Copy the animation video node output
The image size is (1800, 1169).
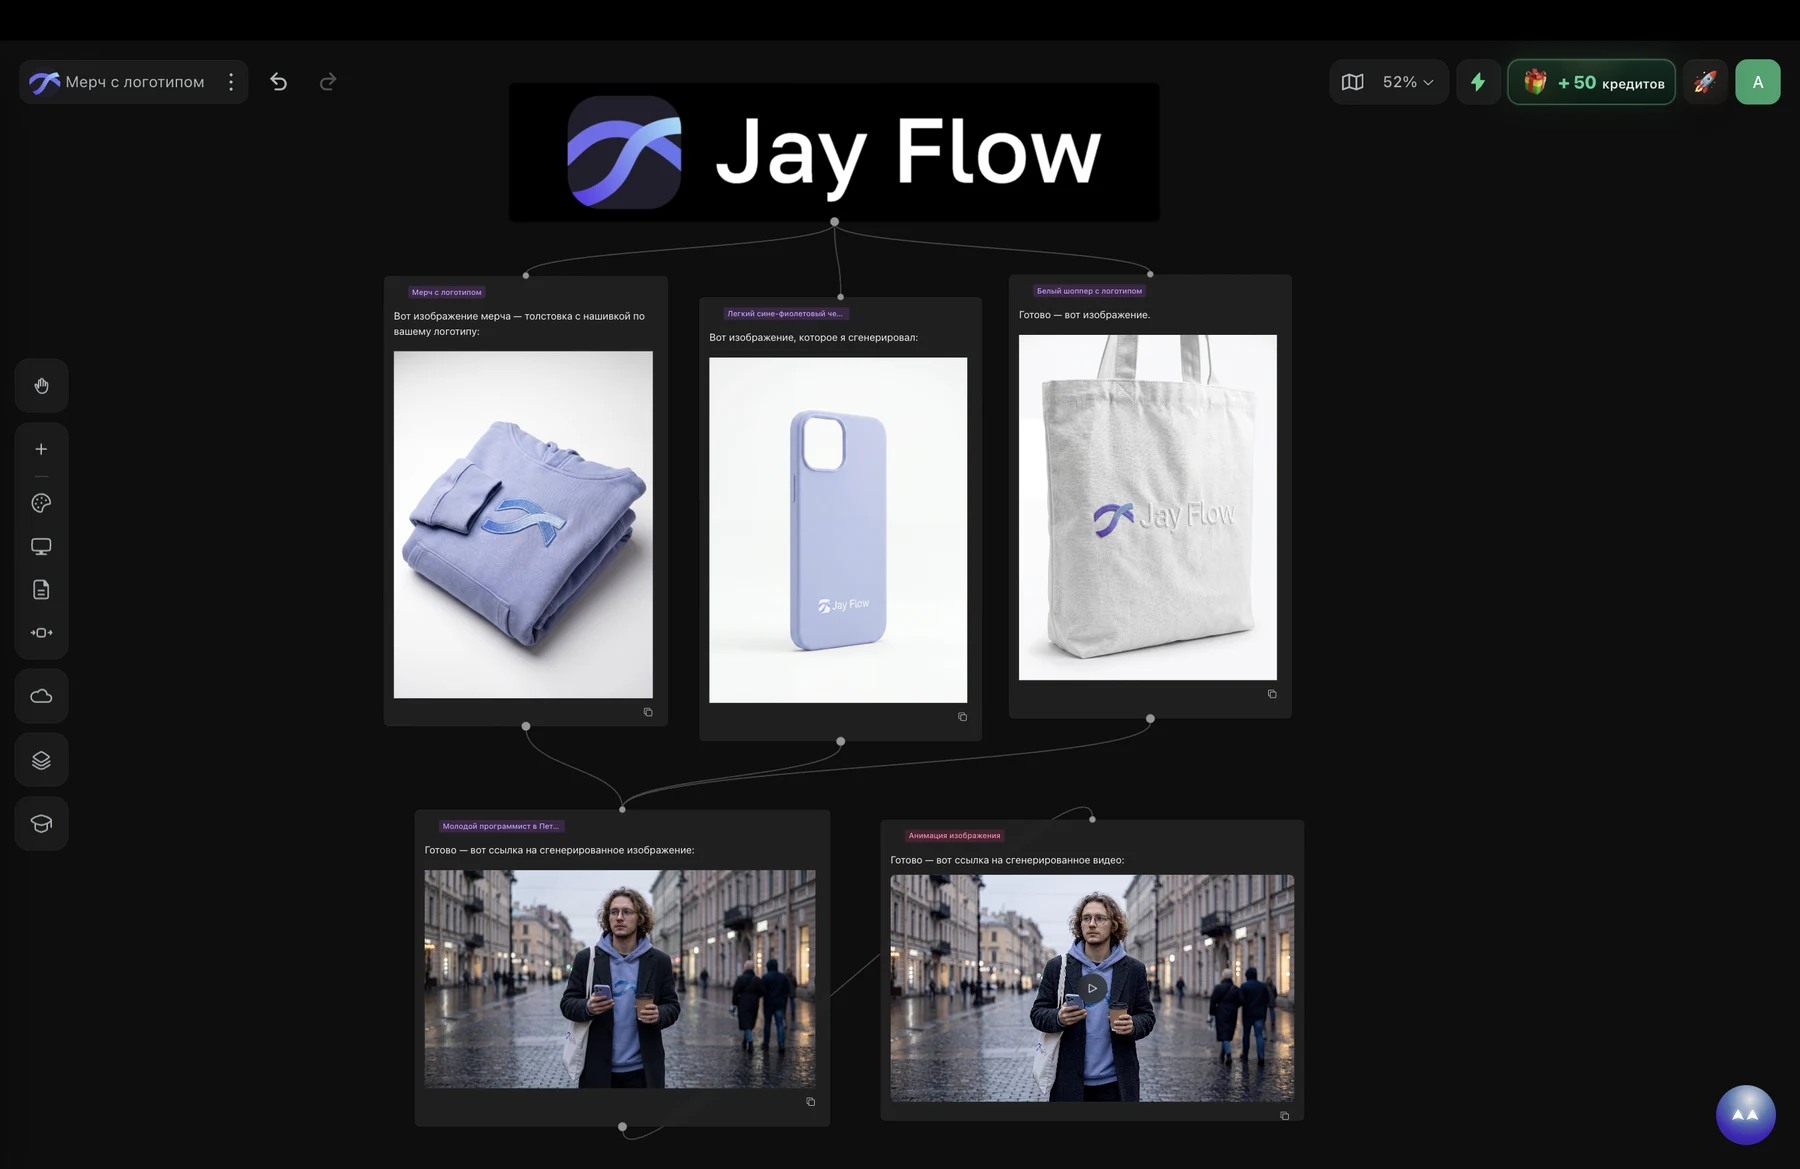point(1285,1116)
